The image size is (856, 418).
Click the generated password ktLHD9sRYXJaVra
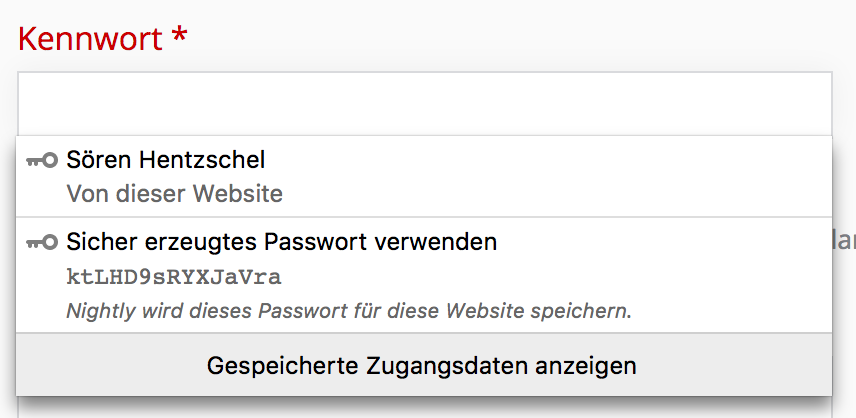(x=175, y=277)
